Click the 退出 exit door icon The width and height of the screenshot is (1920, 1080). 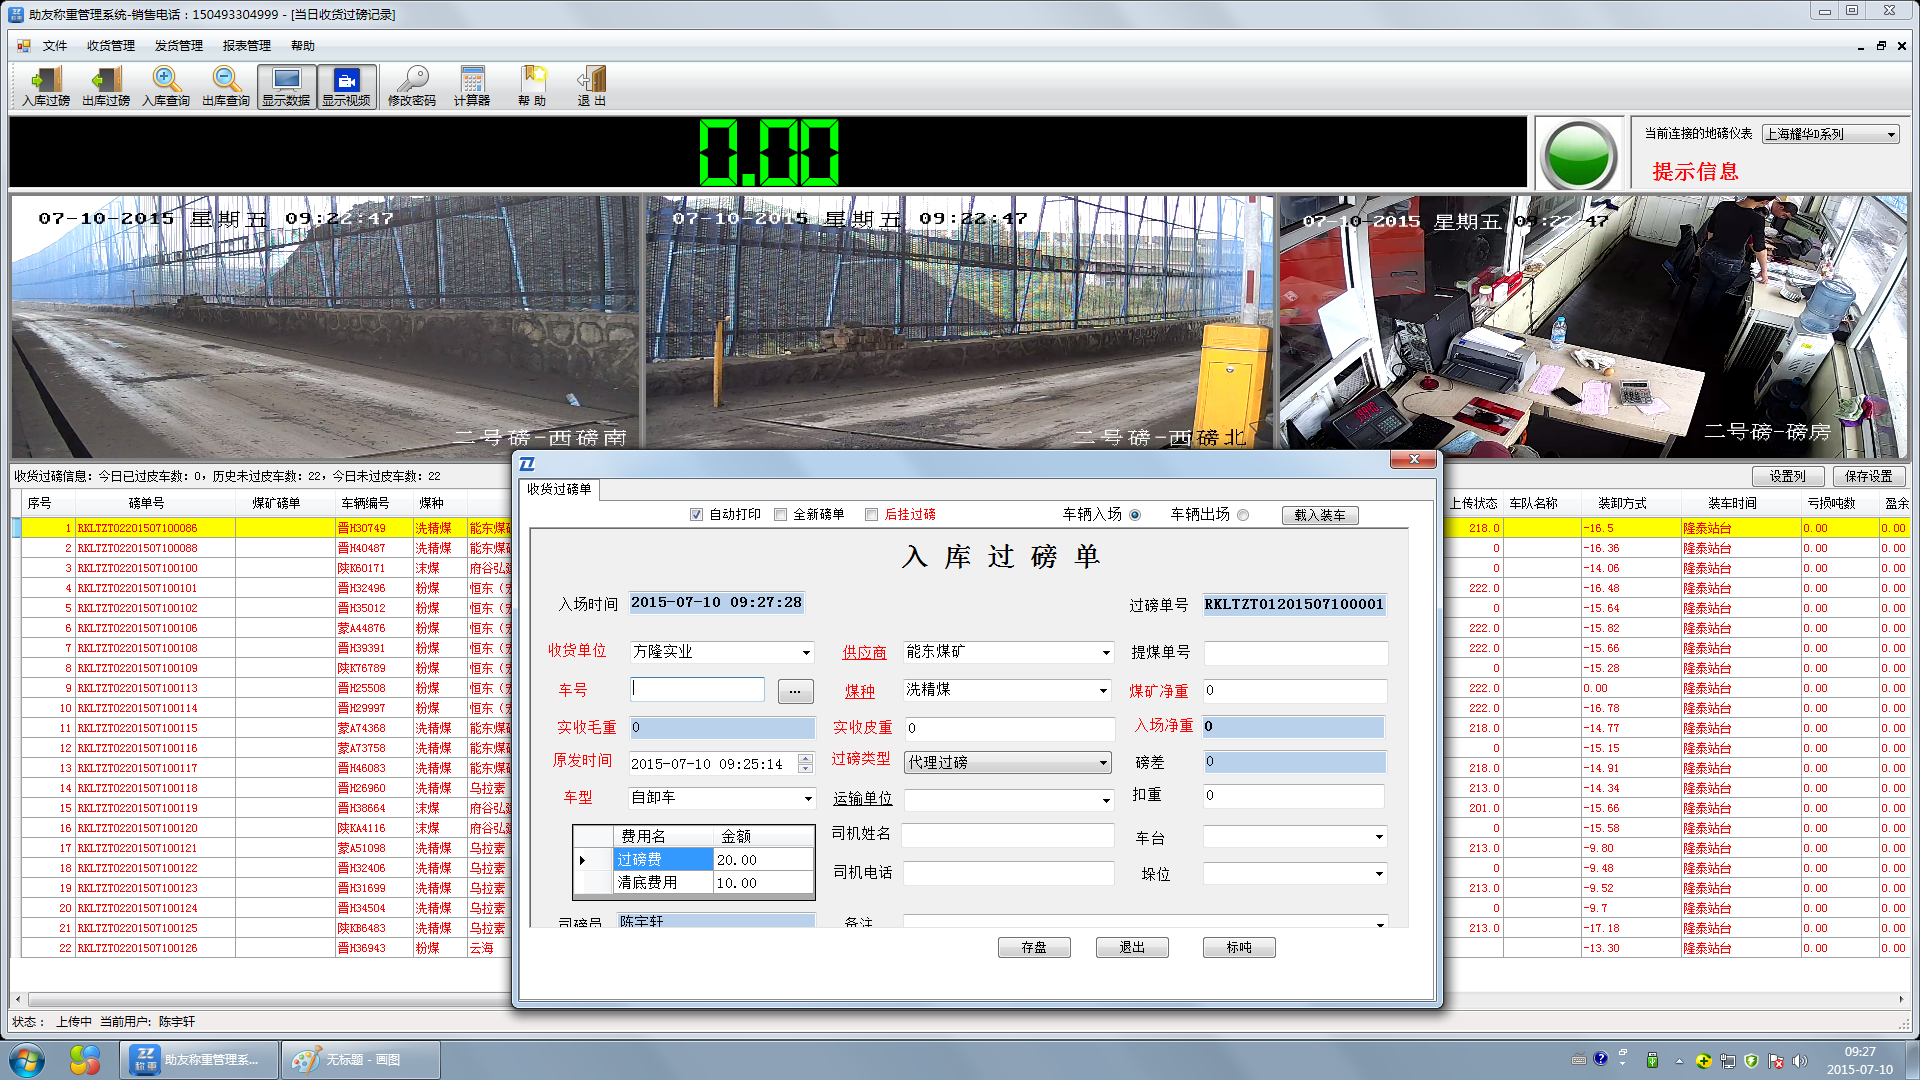(592, 80)
